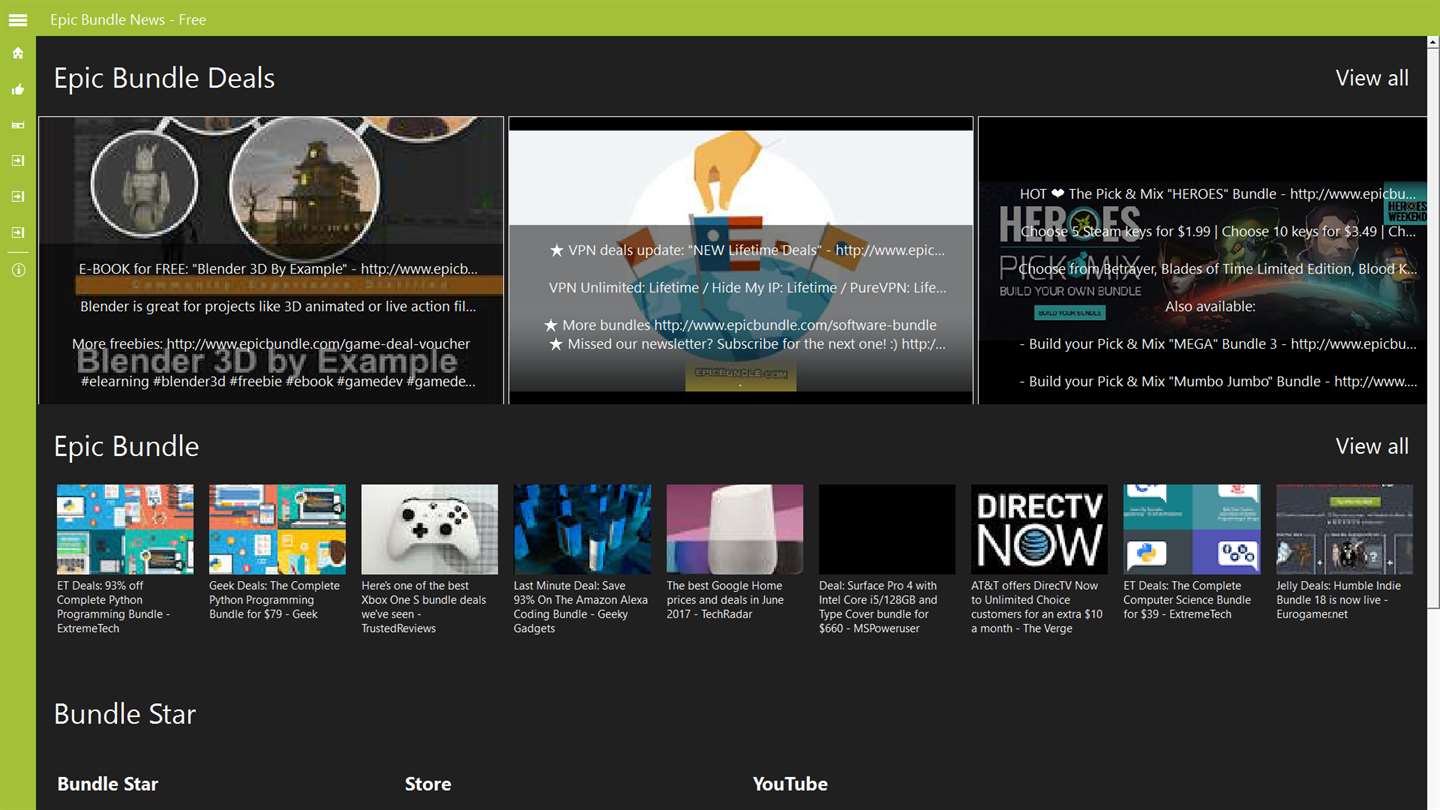Click the 'E-BOOK for FREE' headline line
Image resolution: width=1440 pixels, height=810 pixels.
[x=278, y=269]
